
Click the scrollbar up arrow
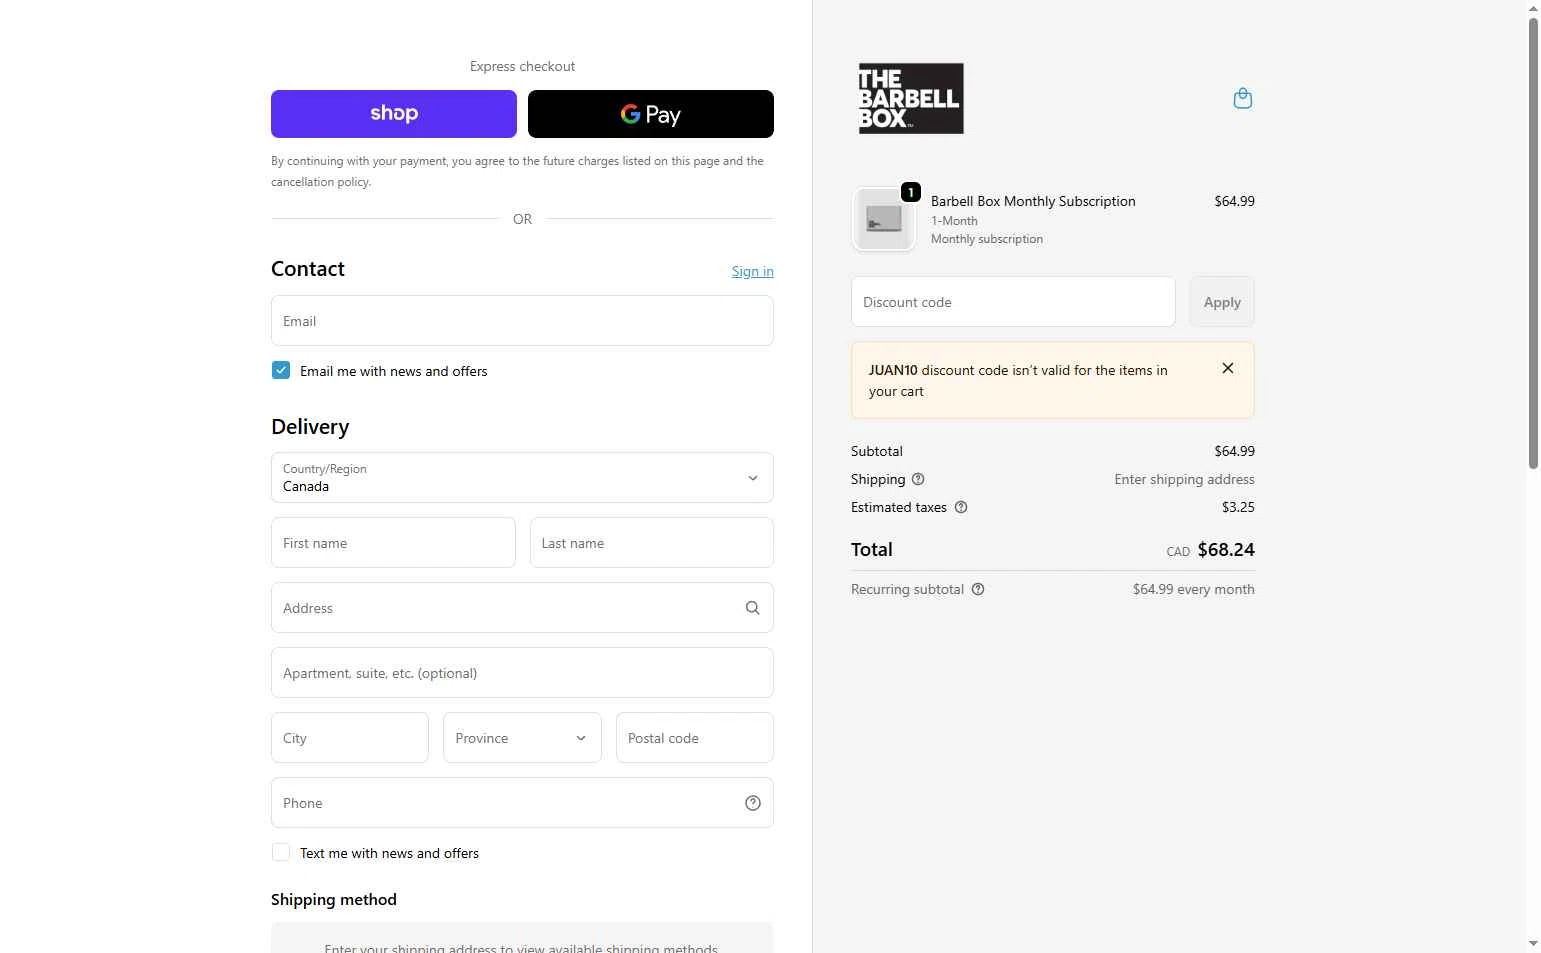coord(1533,8)
